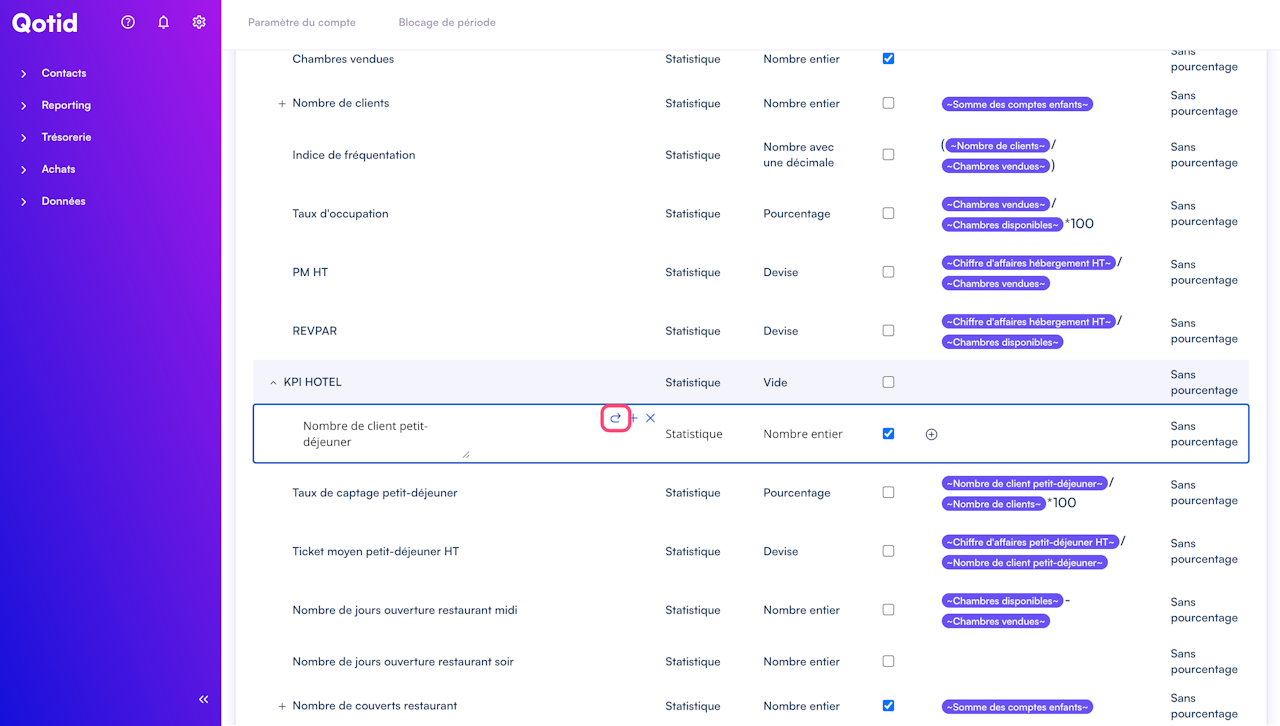Screen dimensions: 1280x726
Task: Collapse the sidebar with double chevron
Action: (204, 700)
